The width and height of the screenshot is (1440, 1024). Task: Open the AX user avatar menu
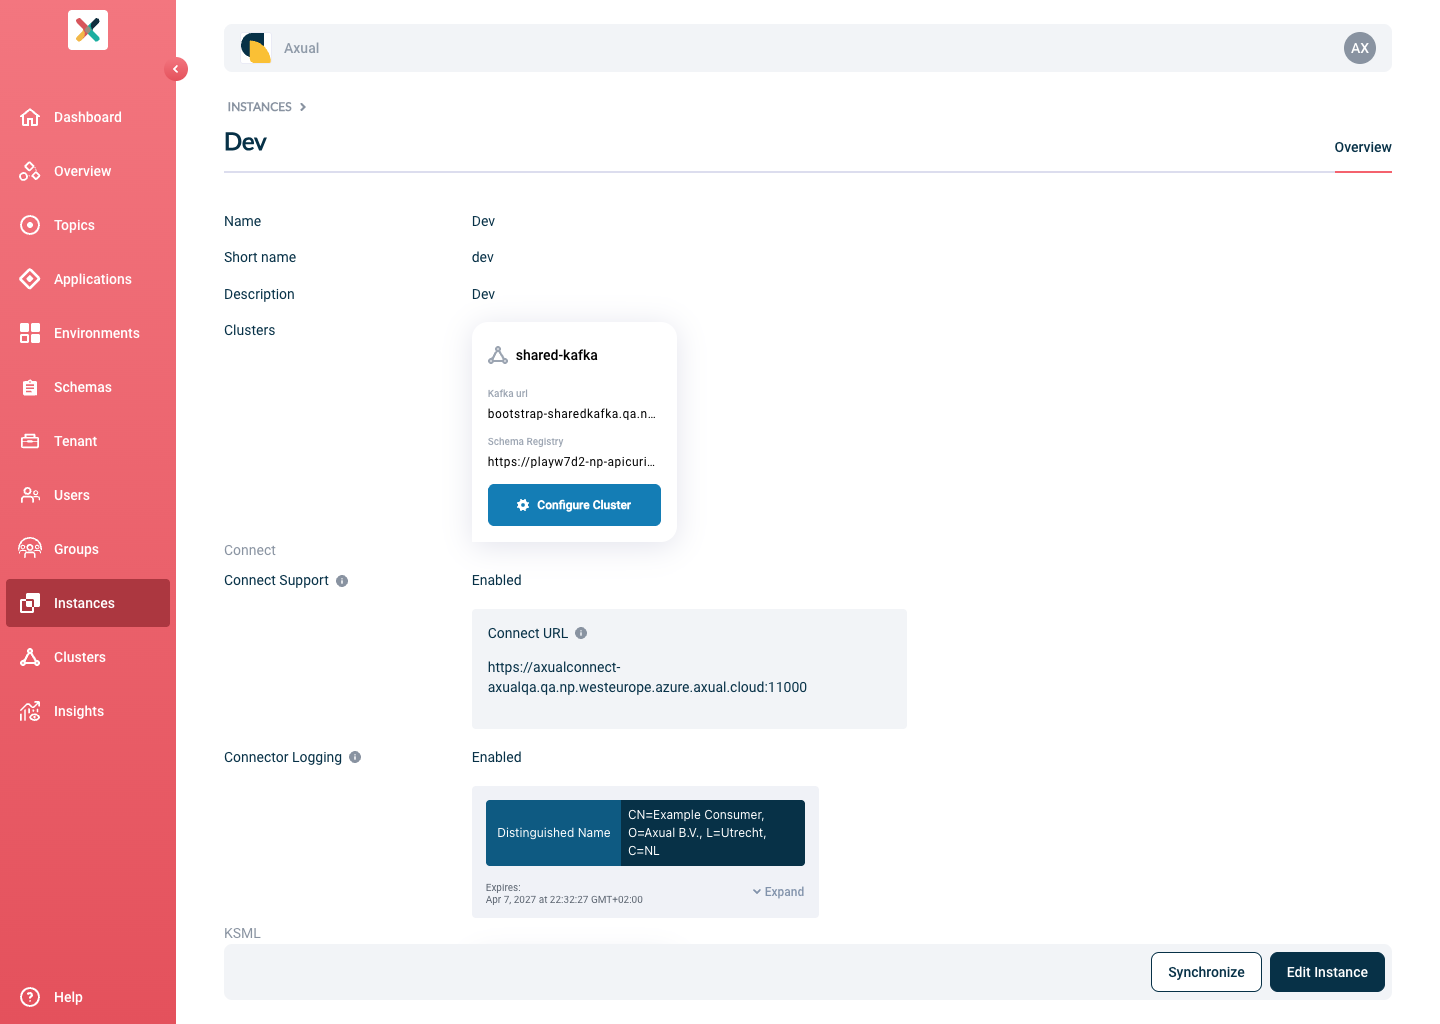coord(1360,48)
